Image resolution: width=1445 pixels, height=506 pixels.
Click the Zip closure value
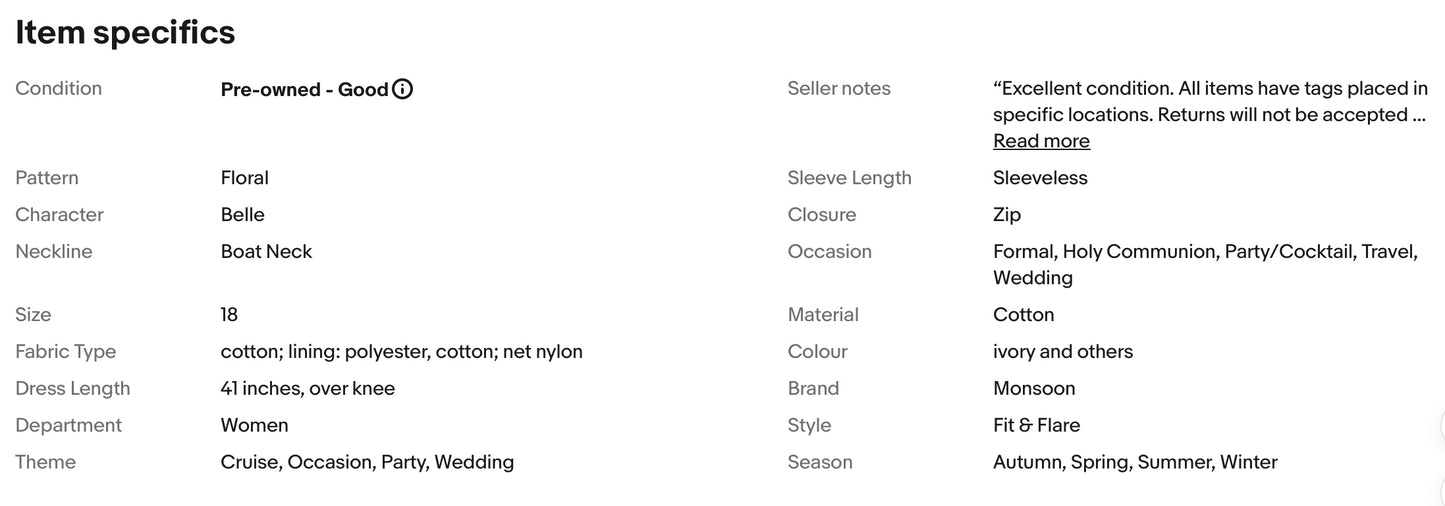(1006, 215)
